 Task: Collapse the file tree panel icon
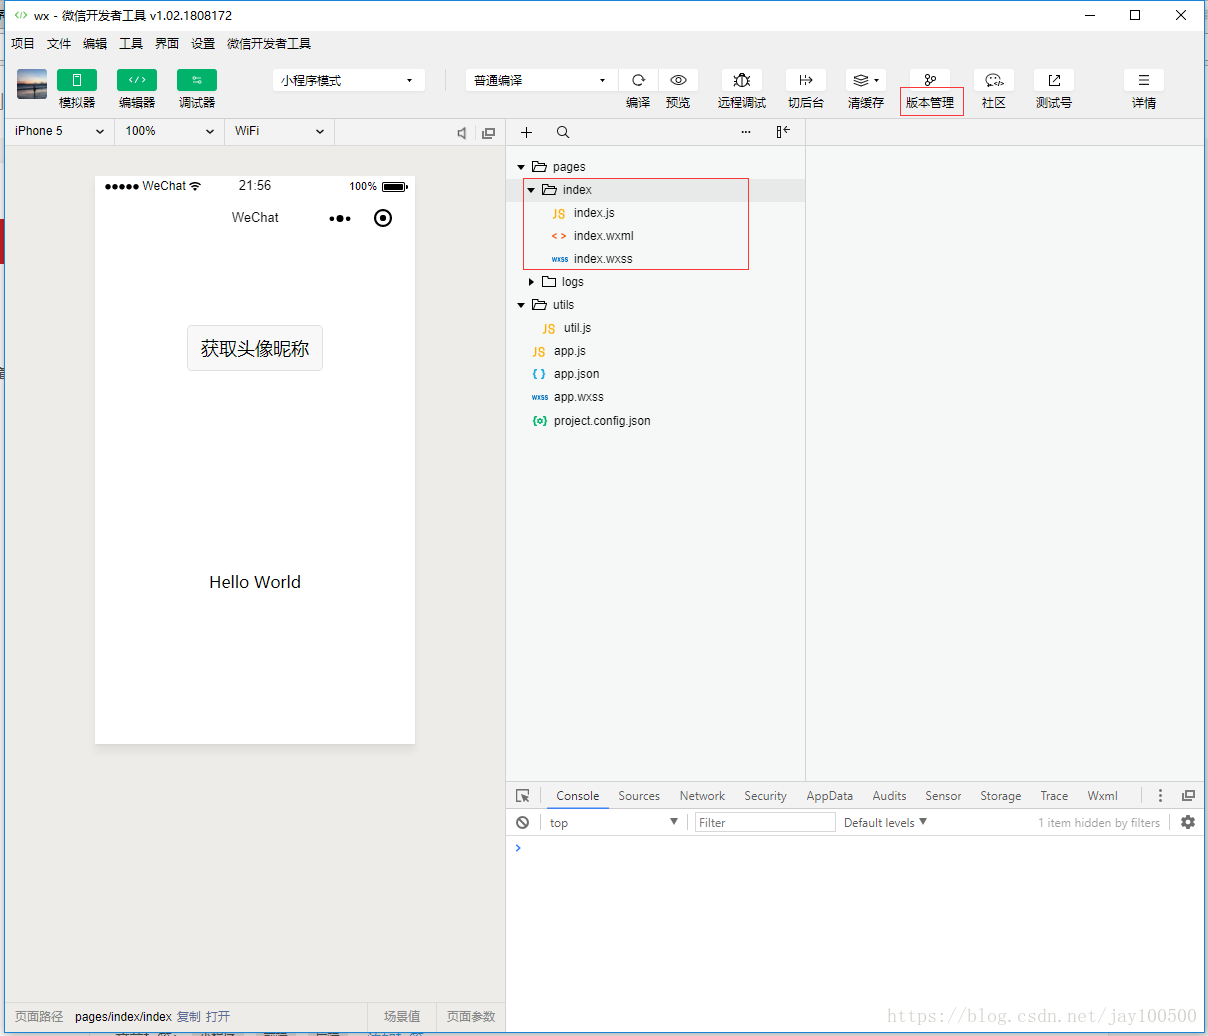click(783, 132)
